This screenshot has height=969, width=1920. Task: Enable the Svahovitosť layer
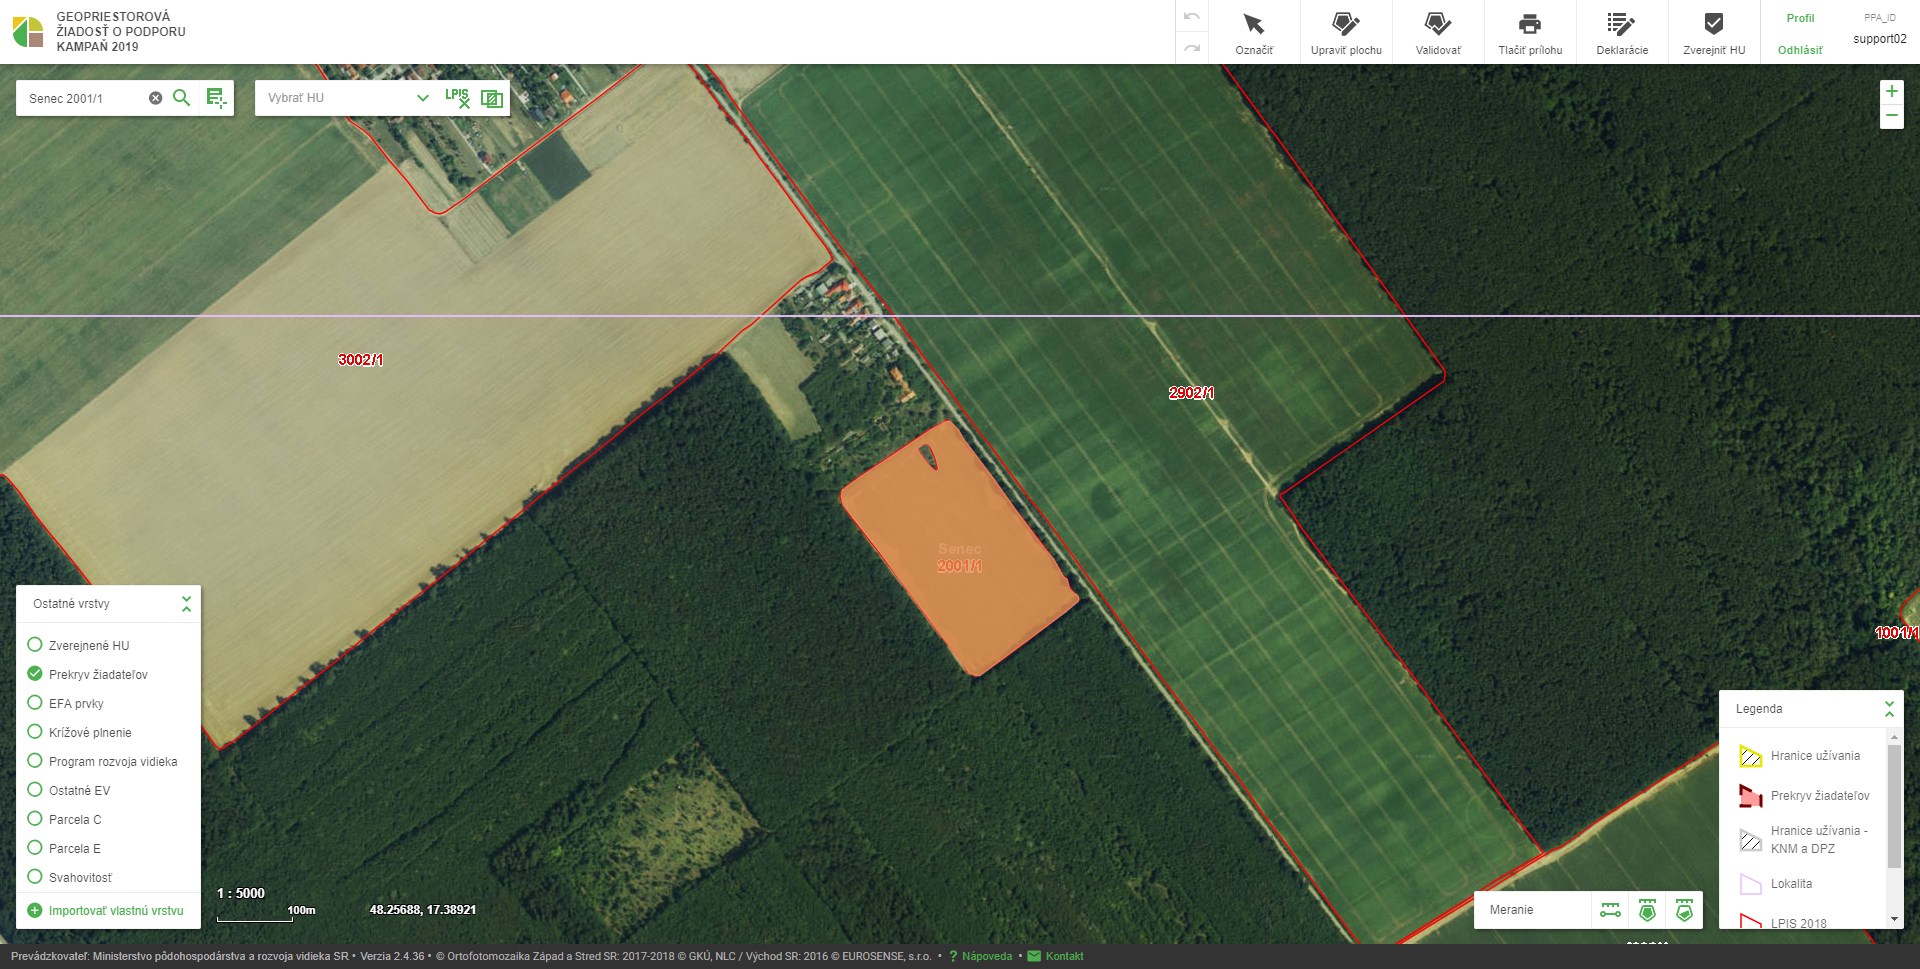click(x=35, y=877)
